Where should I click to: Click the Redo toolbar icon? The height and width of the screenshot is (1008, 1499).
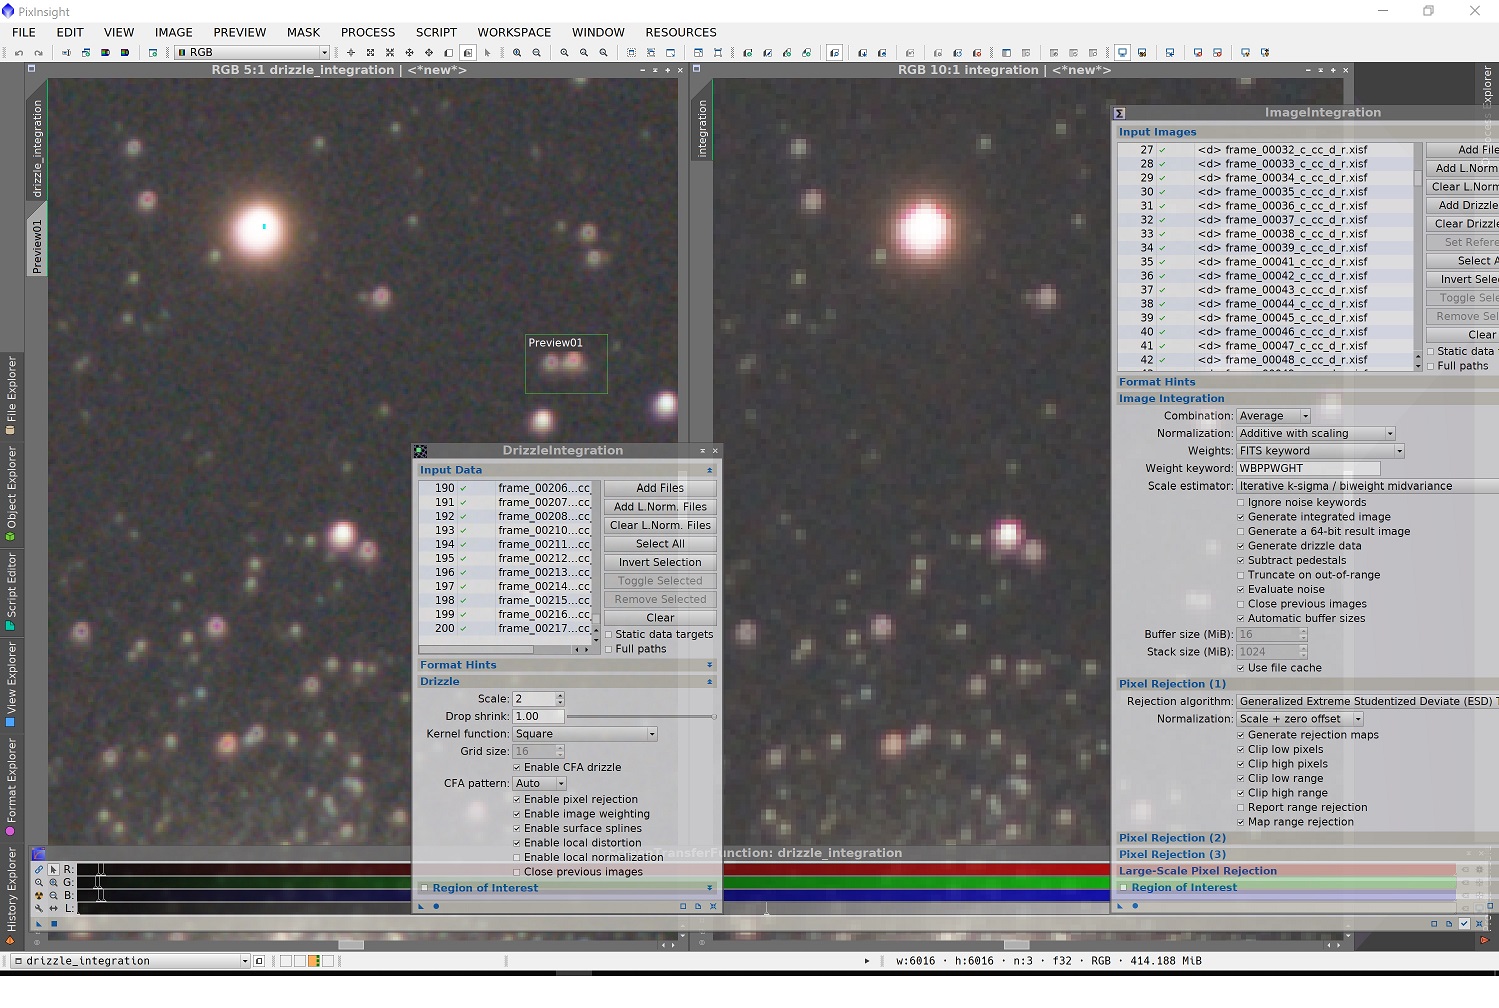click(x=38, y=53)
